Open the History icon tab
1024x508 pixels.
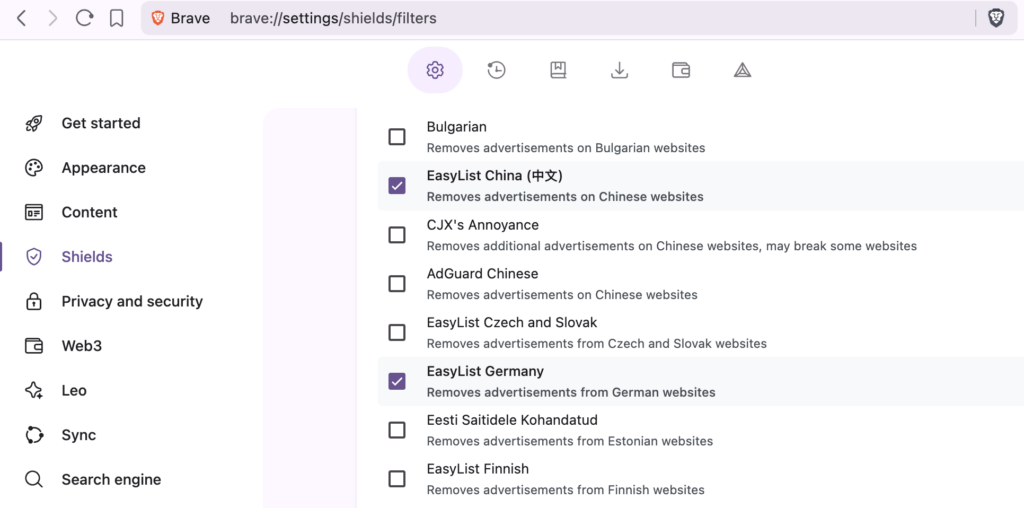pos(496,70)
